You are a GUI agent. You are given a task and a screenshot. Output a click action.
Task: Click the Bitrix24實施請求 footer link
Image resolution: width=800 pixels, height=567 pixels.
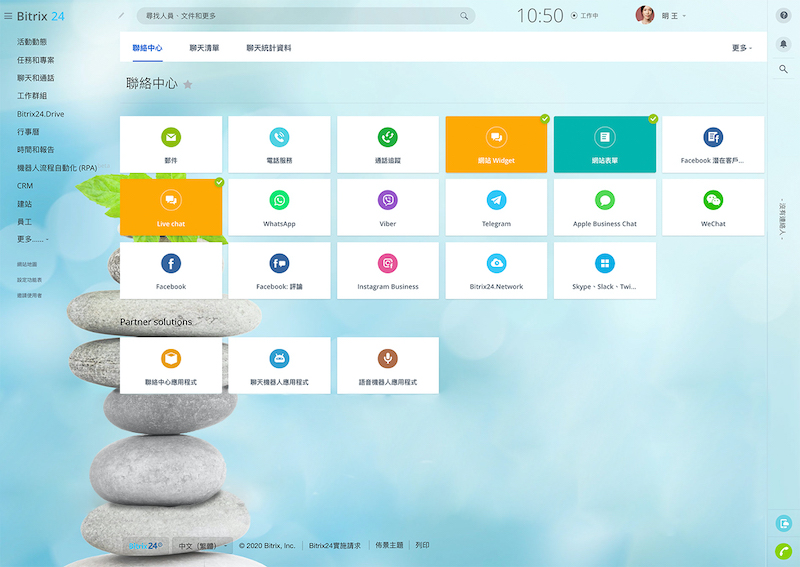(335, 546)
